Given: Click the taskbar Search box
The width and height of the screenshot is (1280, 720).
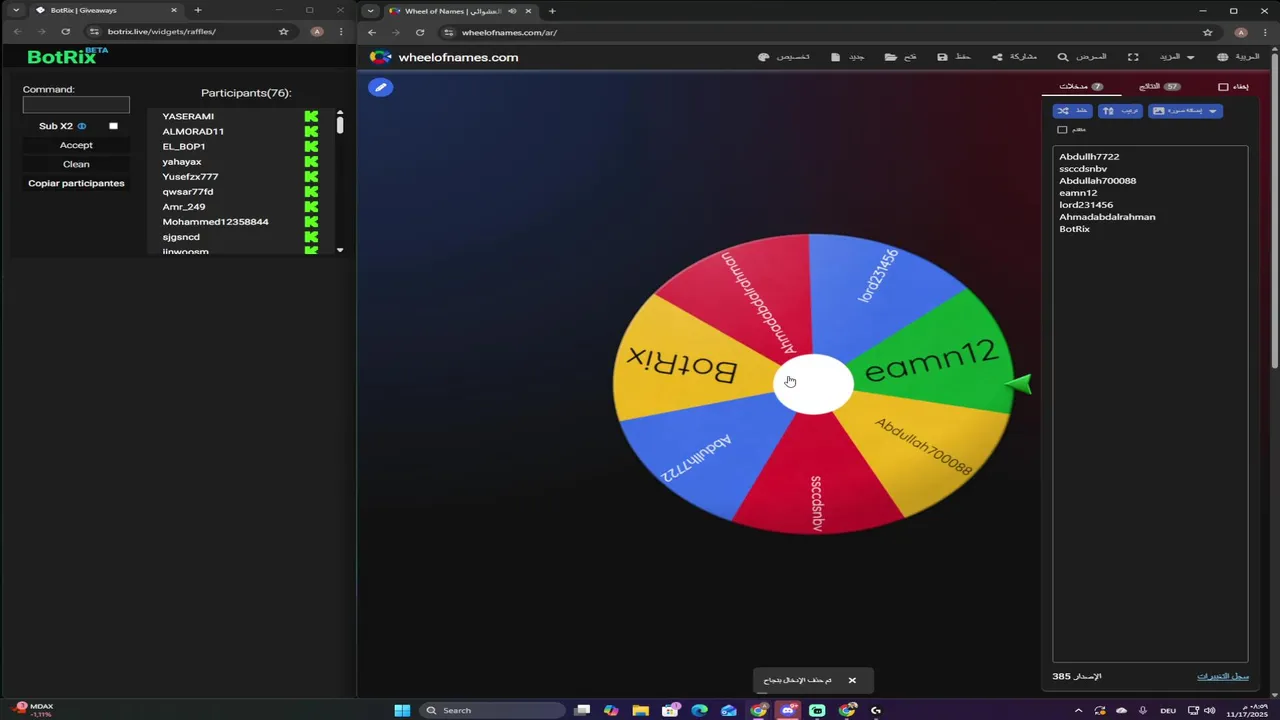Looking at the screenshot, I should [491, 710].
